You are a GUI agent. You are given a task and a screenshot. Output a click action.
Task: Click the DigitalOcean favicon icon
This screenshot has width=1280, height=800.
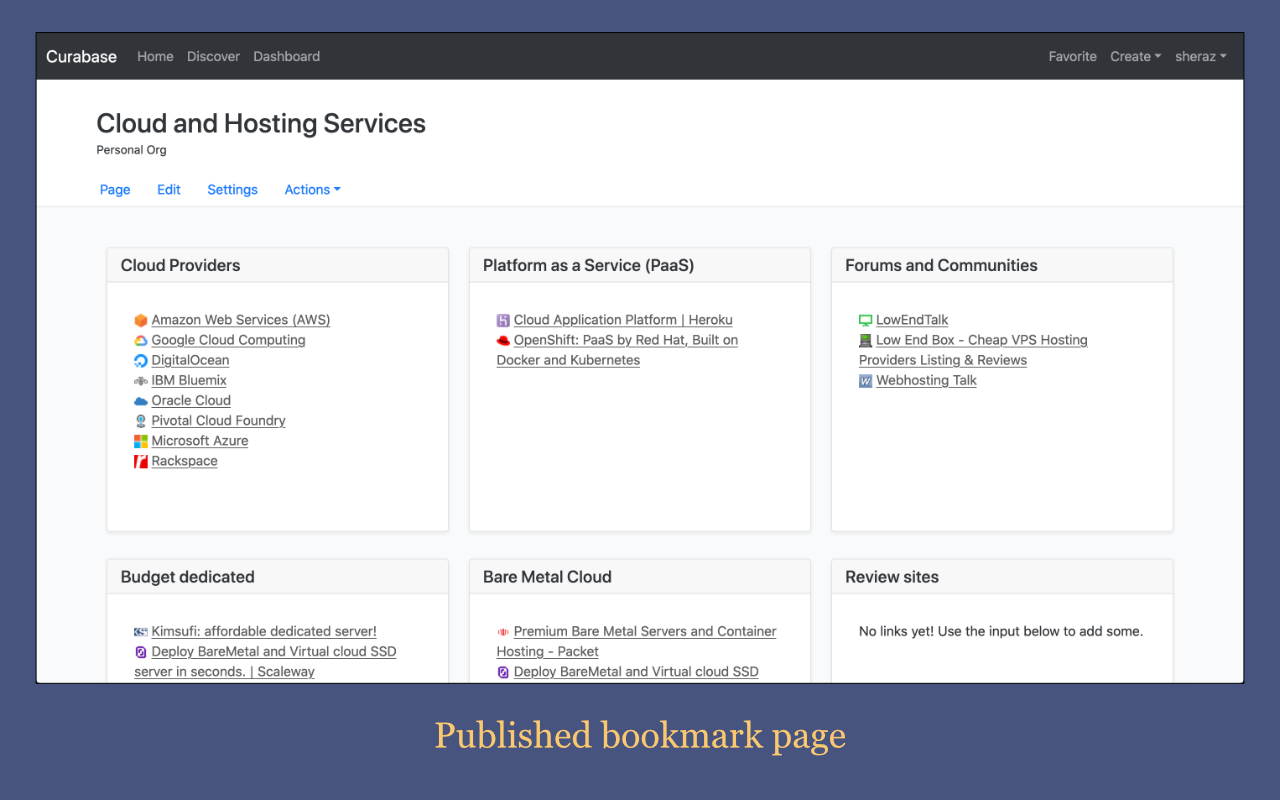pos(141,361)
